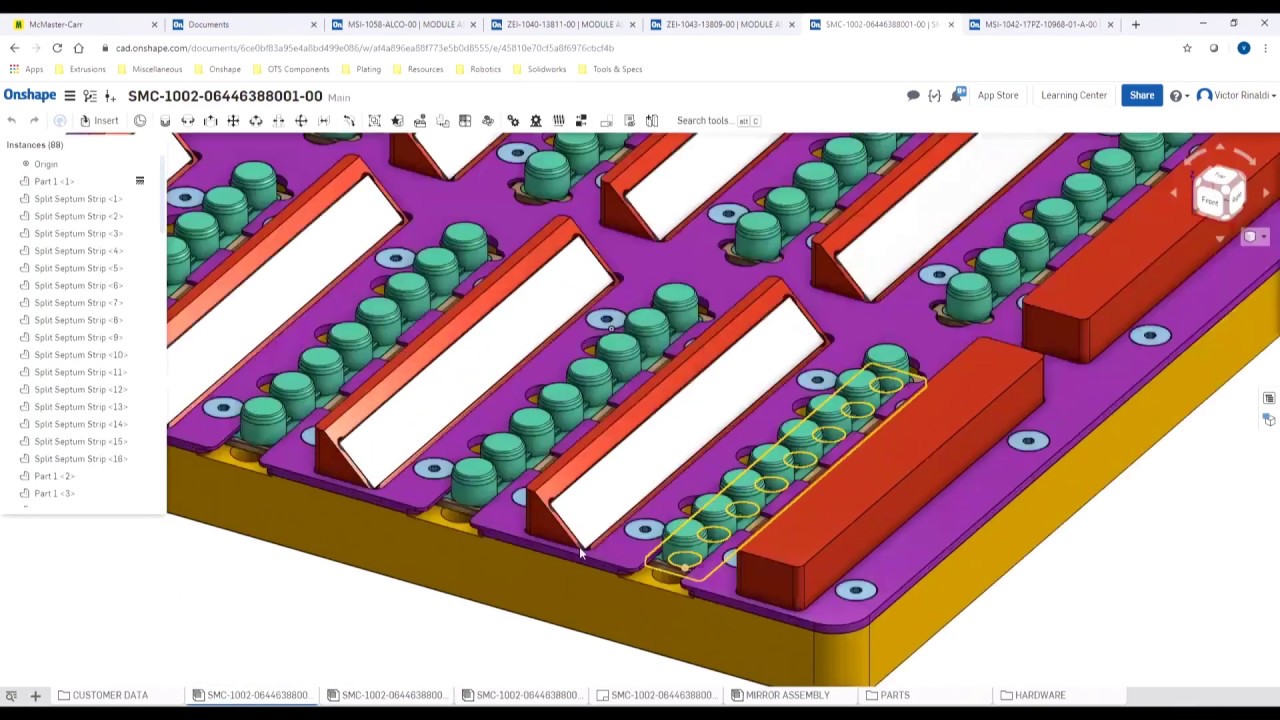Open the view cube display options dropdown

pos(1254,237)
